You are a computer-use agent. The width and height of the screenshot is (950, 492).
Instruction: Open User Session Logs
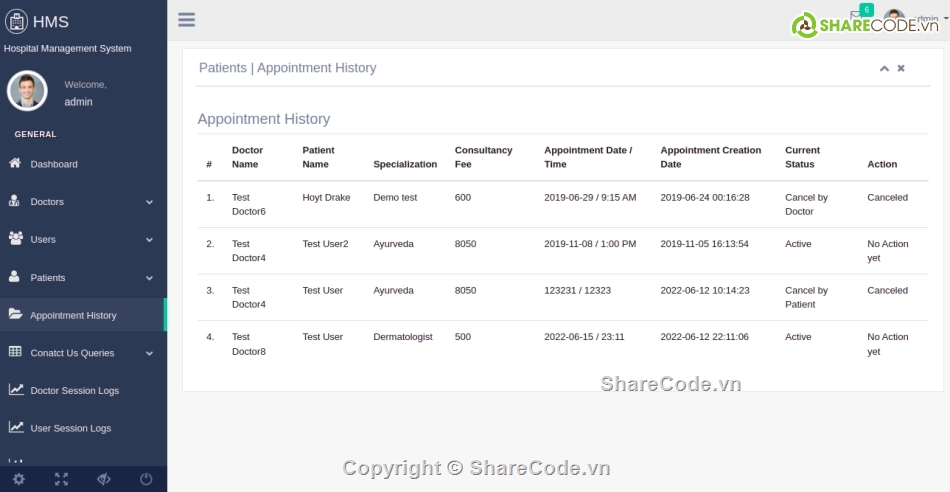click(70, 428)
